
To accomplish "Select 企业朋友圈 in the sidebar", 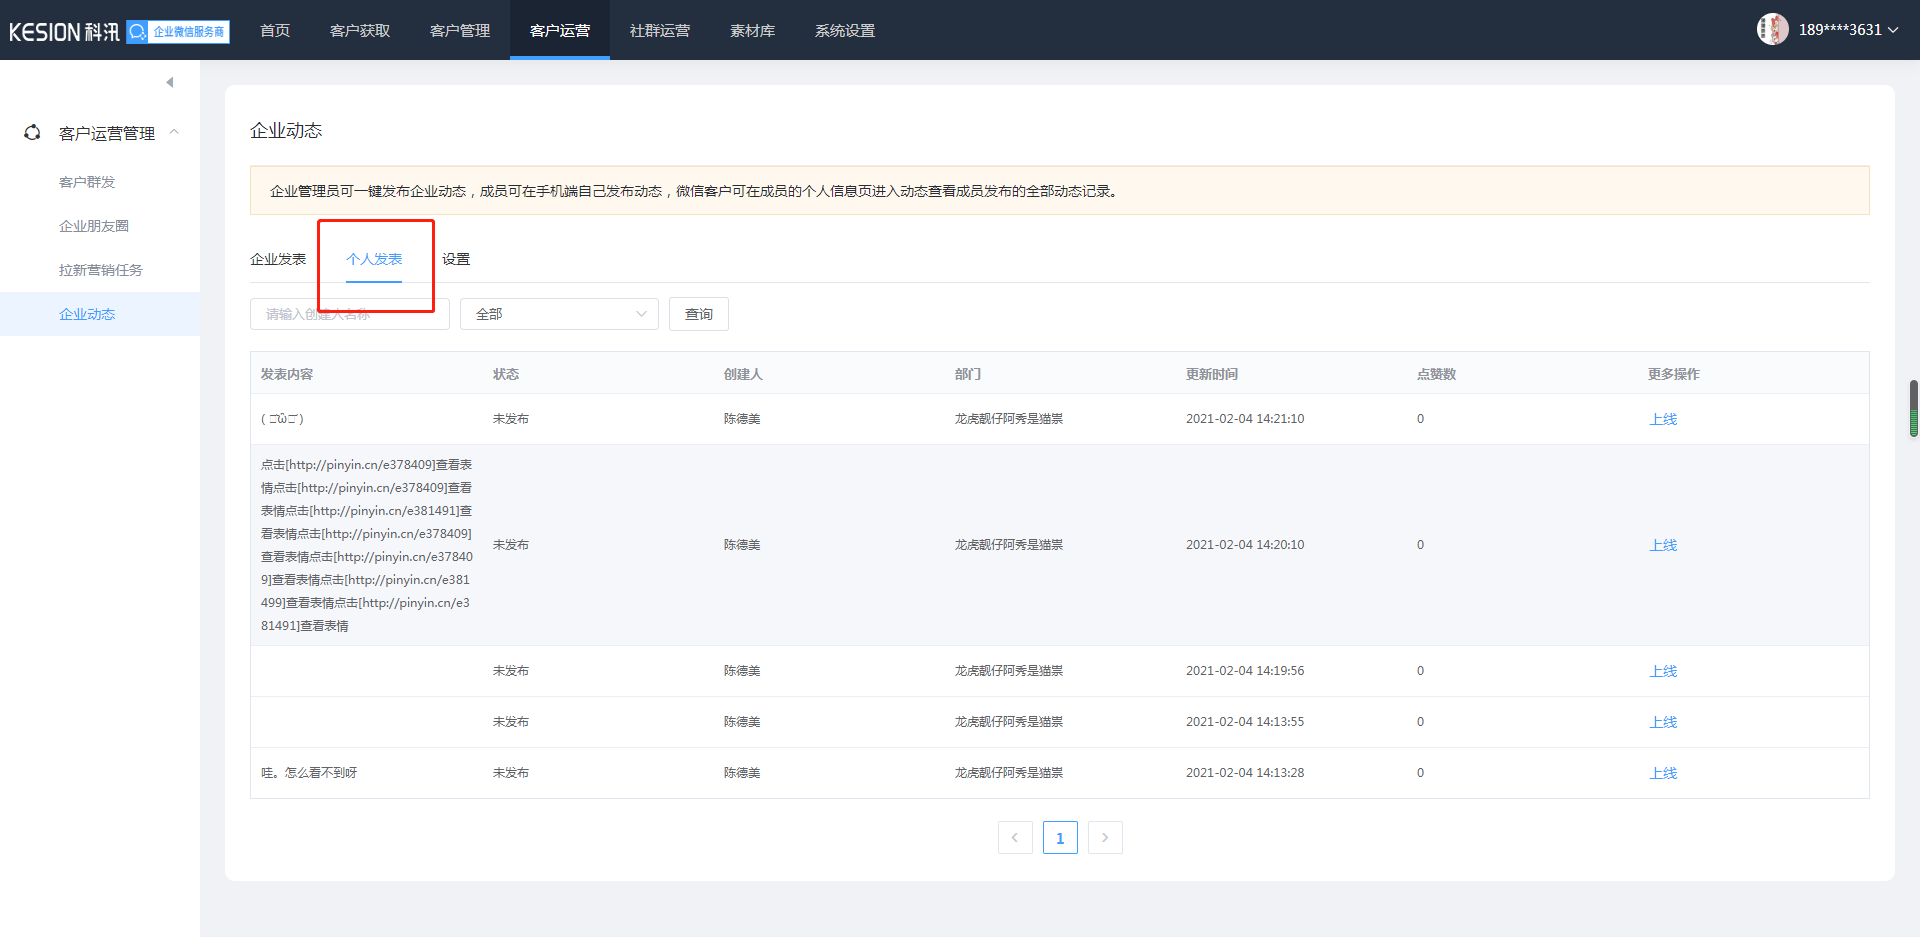I will click(x=94, y=226).
